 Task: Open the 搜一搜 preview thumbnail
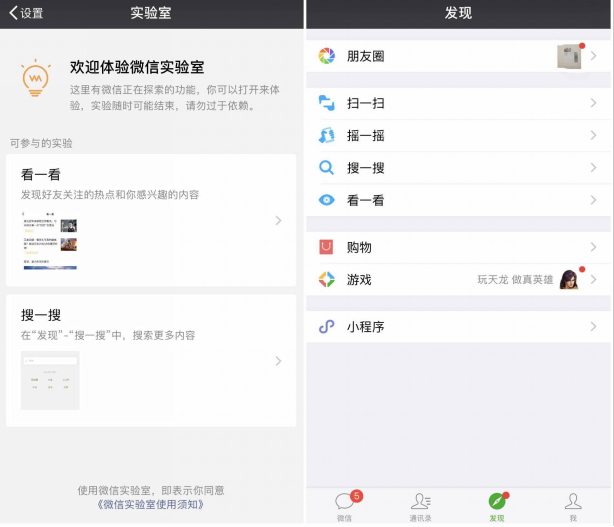pos(50,381)
